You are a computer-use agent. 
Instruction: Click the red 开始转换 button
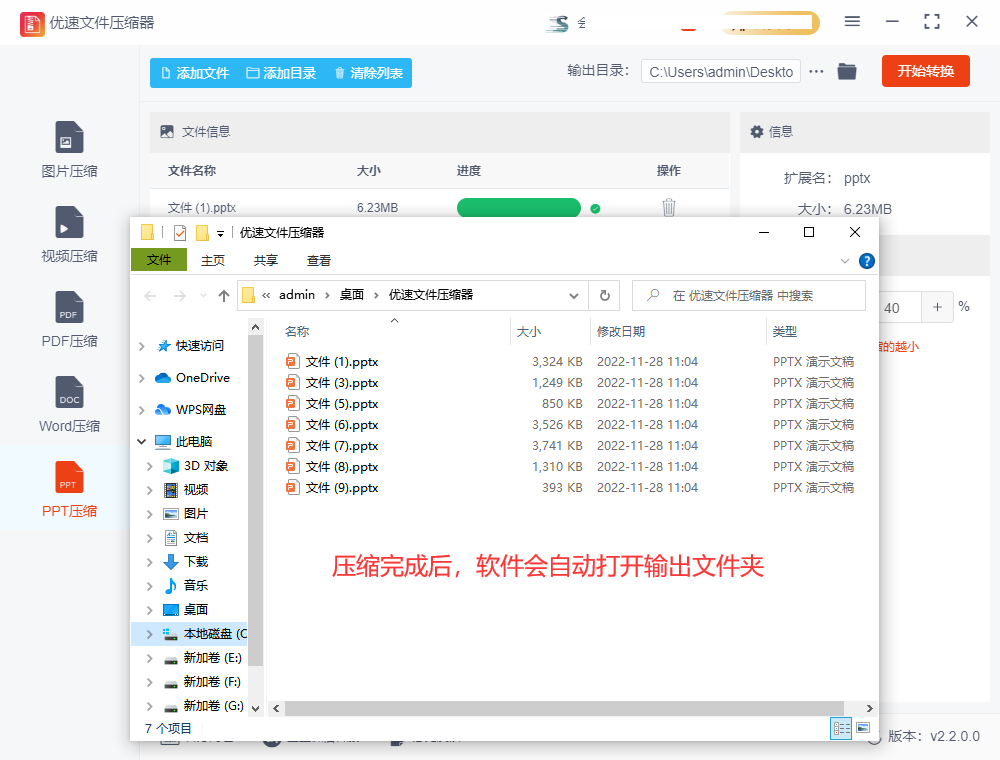(x=925, y=71)
